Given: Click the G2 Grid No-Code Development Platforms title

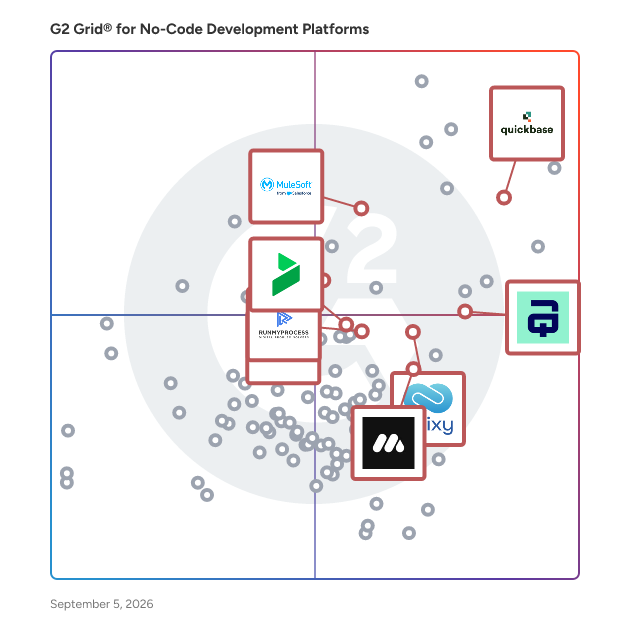Looking at the screenshot, I should [209, 29].
